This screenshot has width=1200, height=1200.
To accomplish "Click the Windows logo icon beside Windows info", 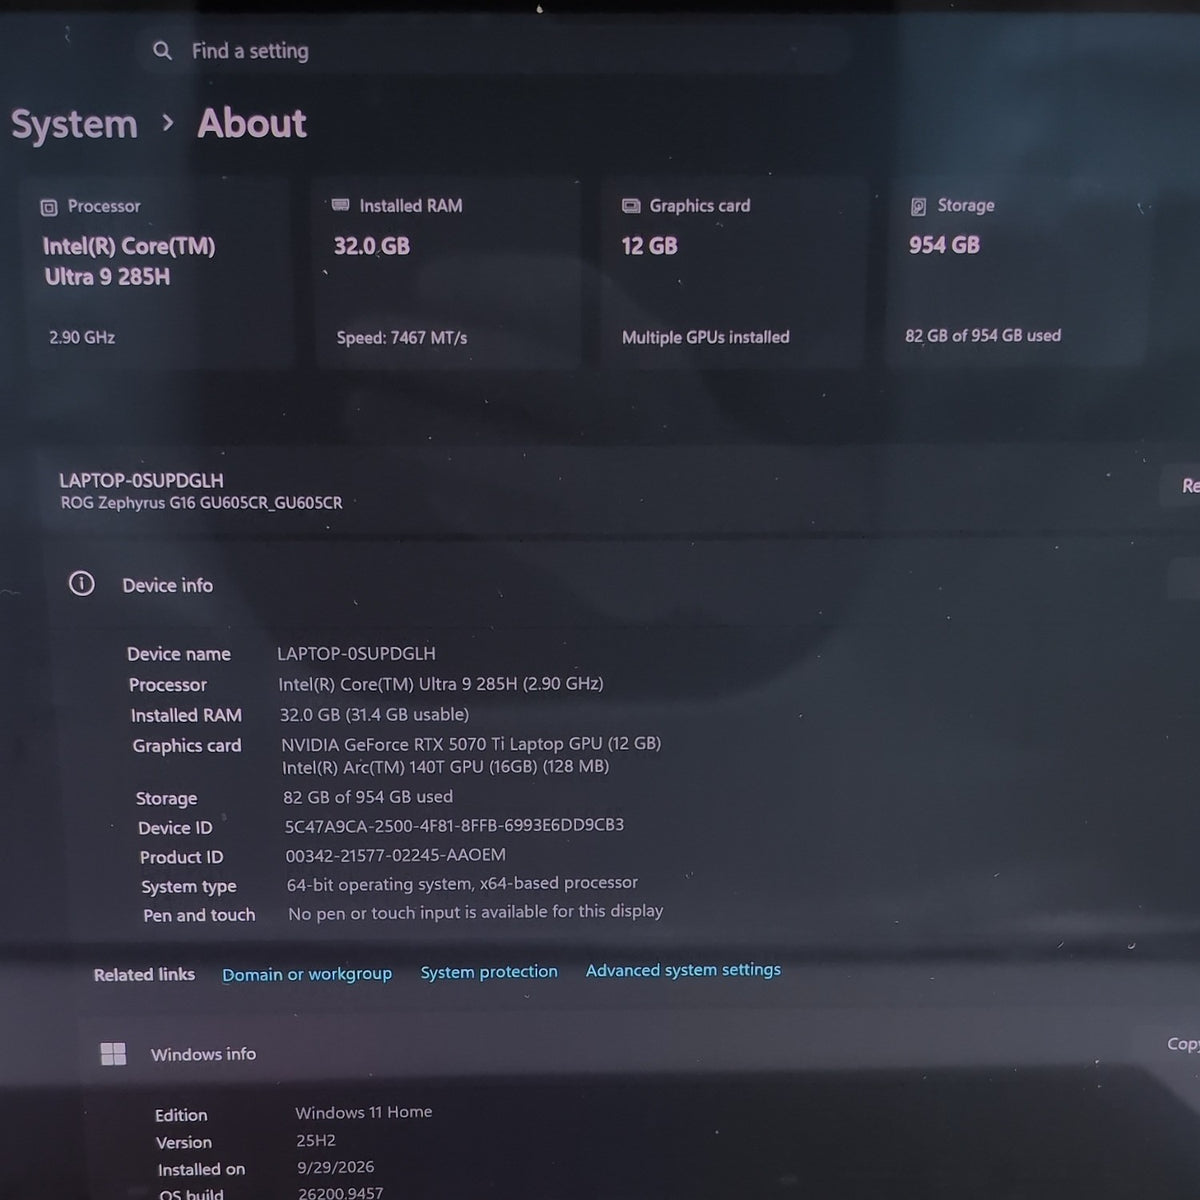I will [x=113, y=1054].
